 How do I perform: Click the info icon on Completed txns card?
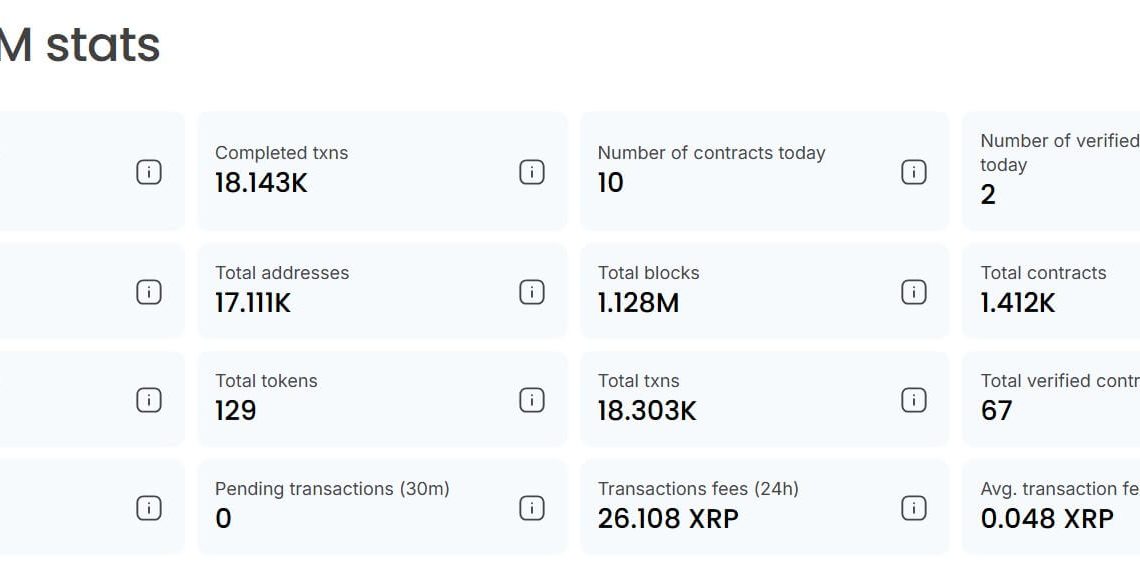pyautogui.click(x=532, y=172)
